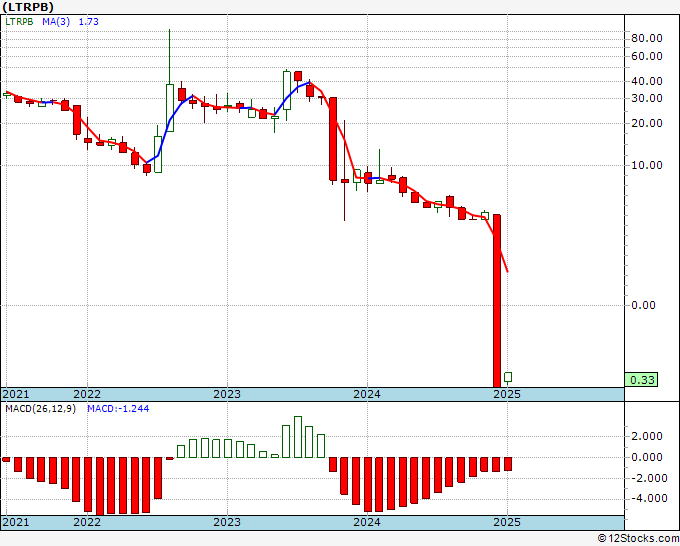
Task: Select the green LTRPB legend label
Action: pyautogui.click(x=19, y=21)
